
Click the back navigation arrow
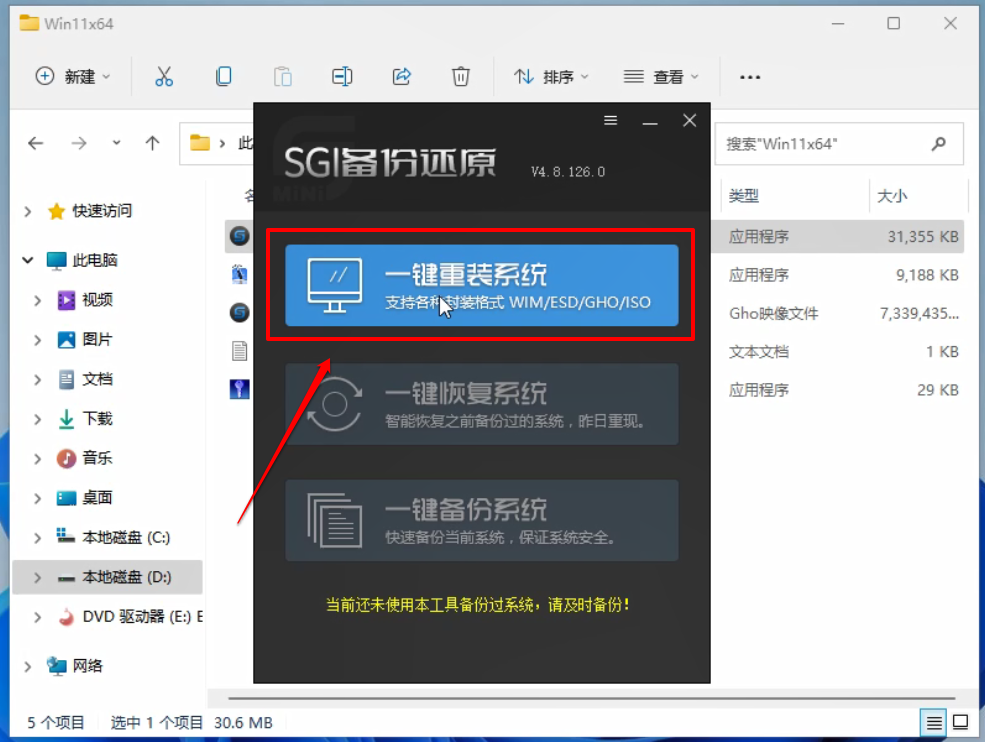point(36,143)
